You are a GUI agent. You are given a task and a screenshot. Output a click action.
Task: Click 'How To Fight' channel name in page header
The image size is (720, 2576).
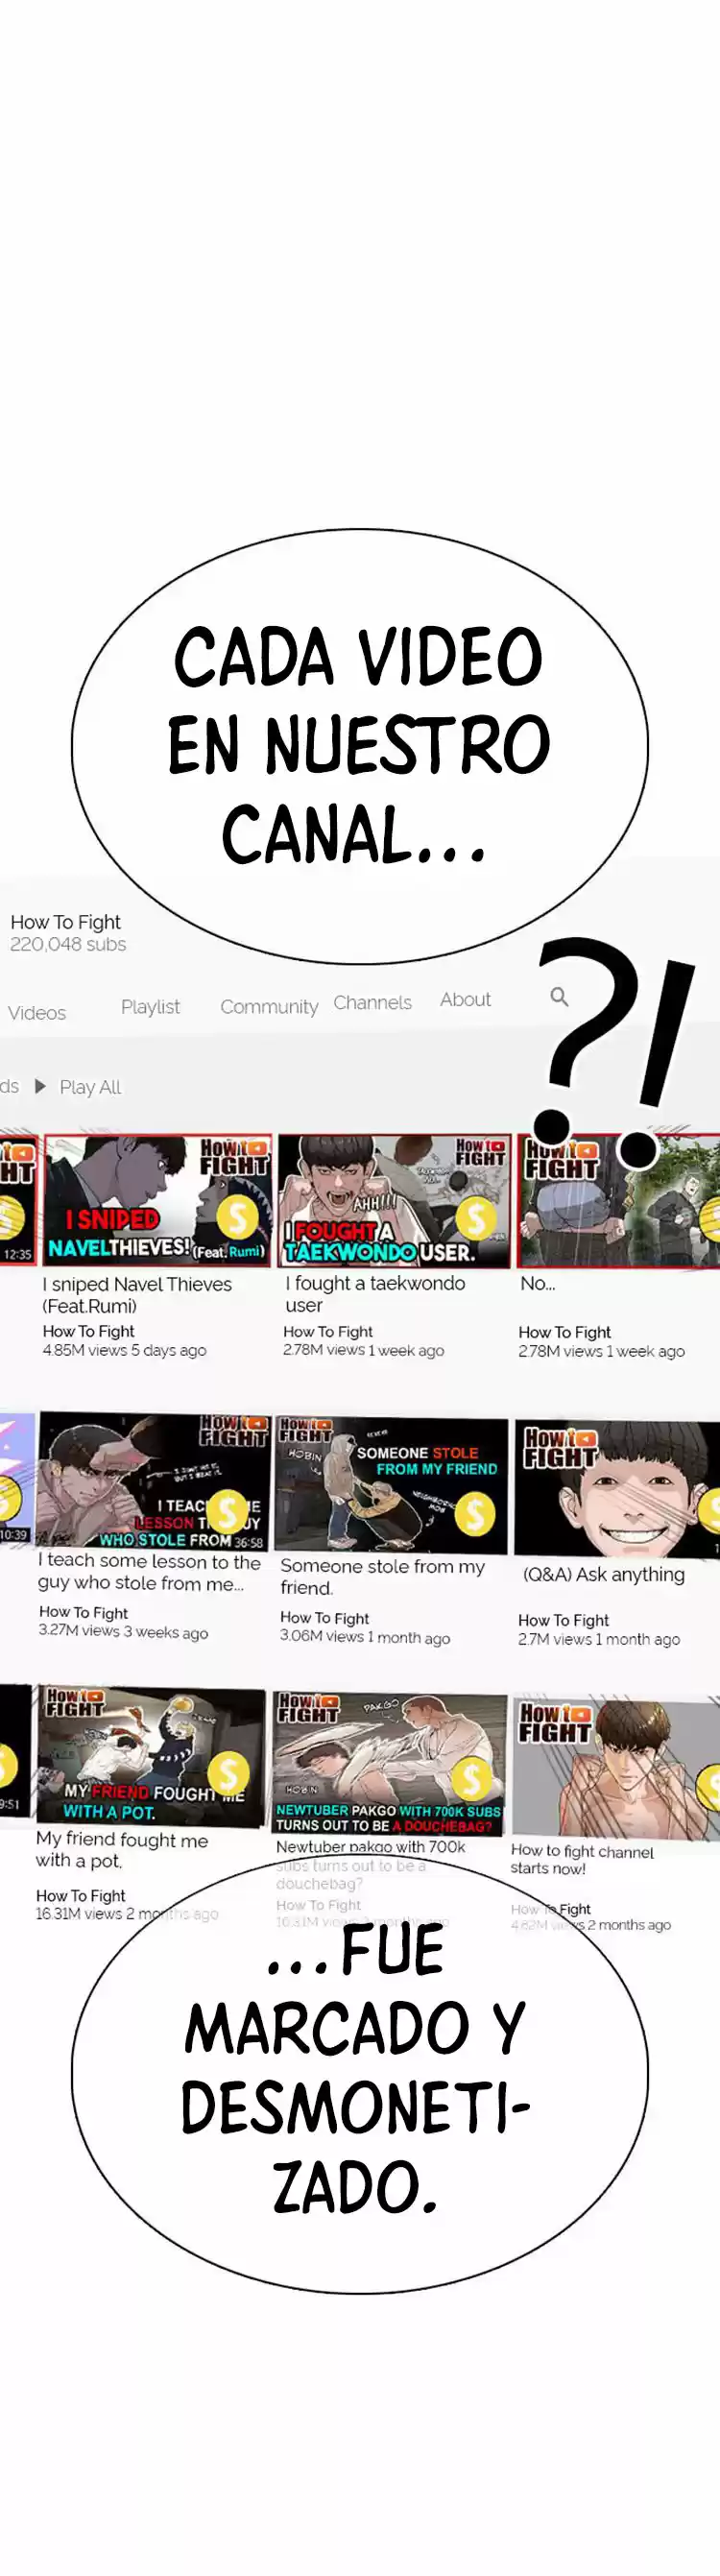click(x=65, y=922)
